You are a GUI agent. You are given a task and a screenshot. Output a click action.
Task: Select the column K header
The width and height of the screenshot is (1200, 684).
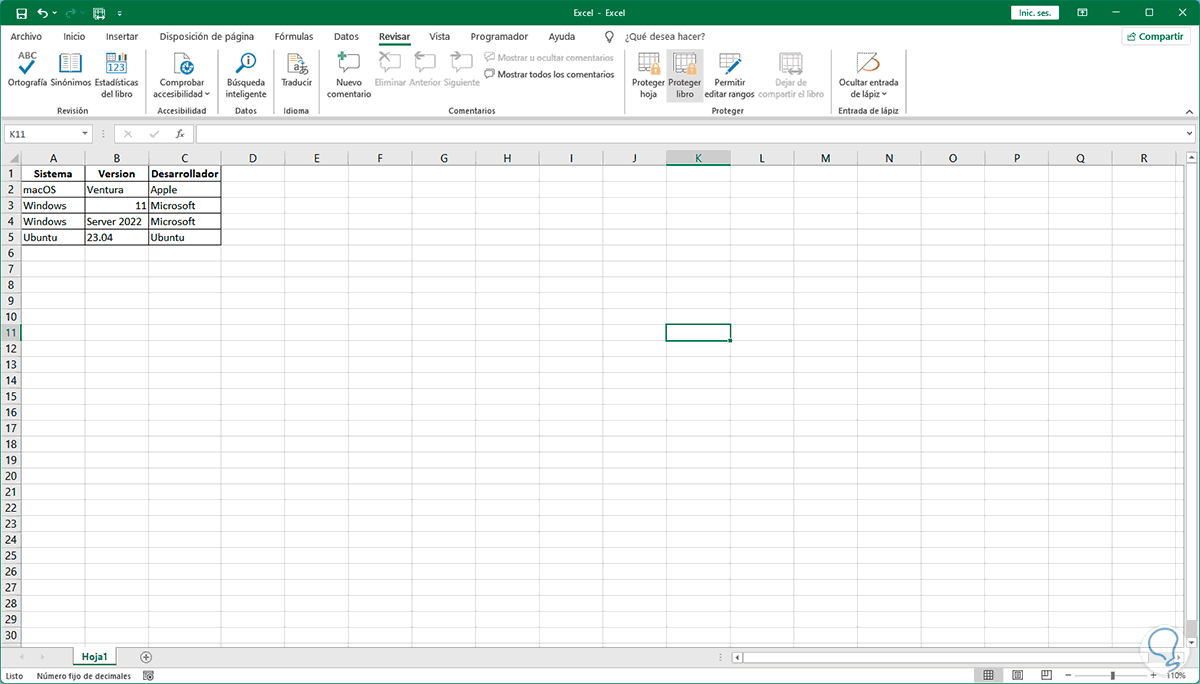[698, 158]
